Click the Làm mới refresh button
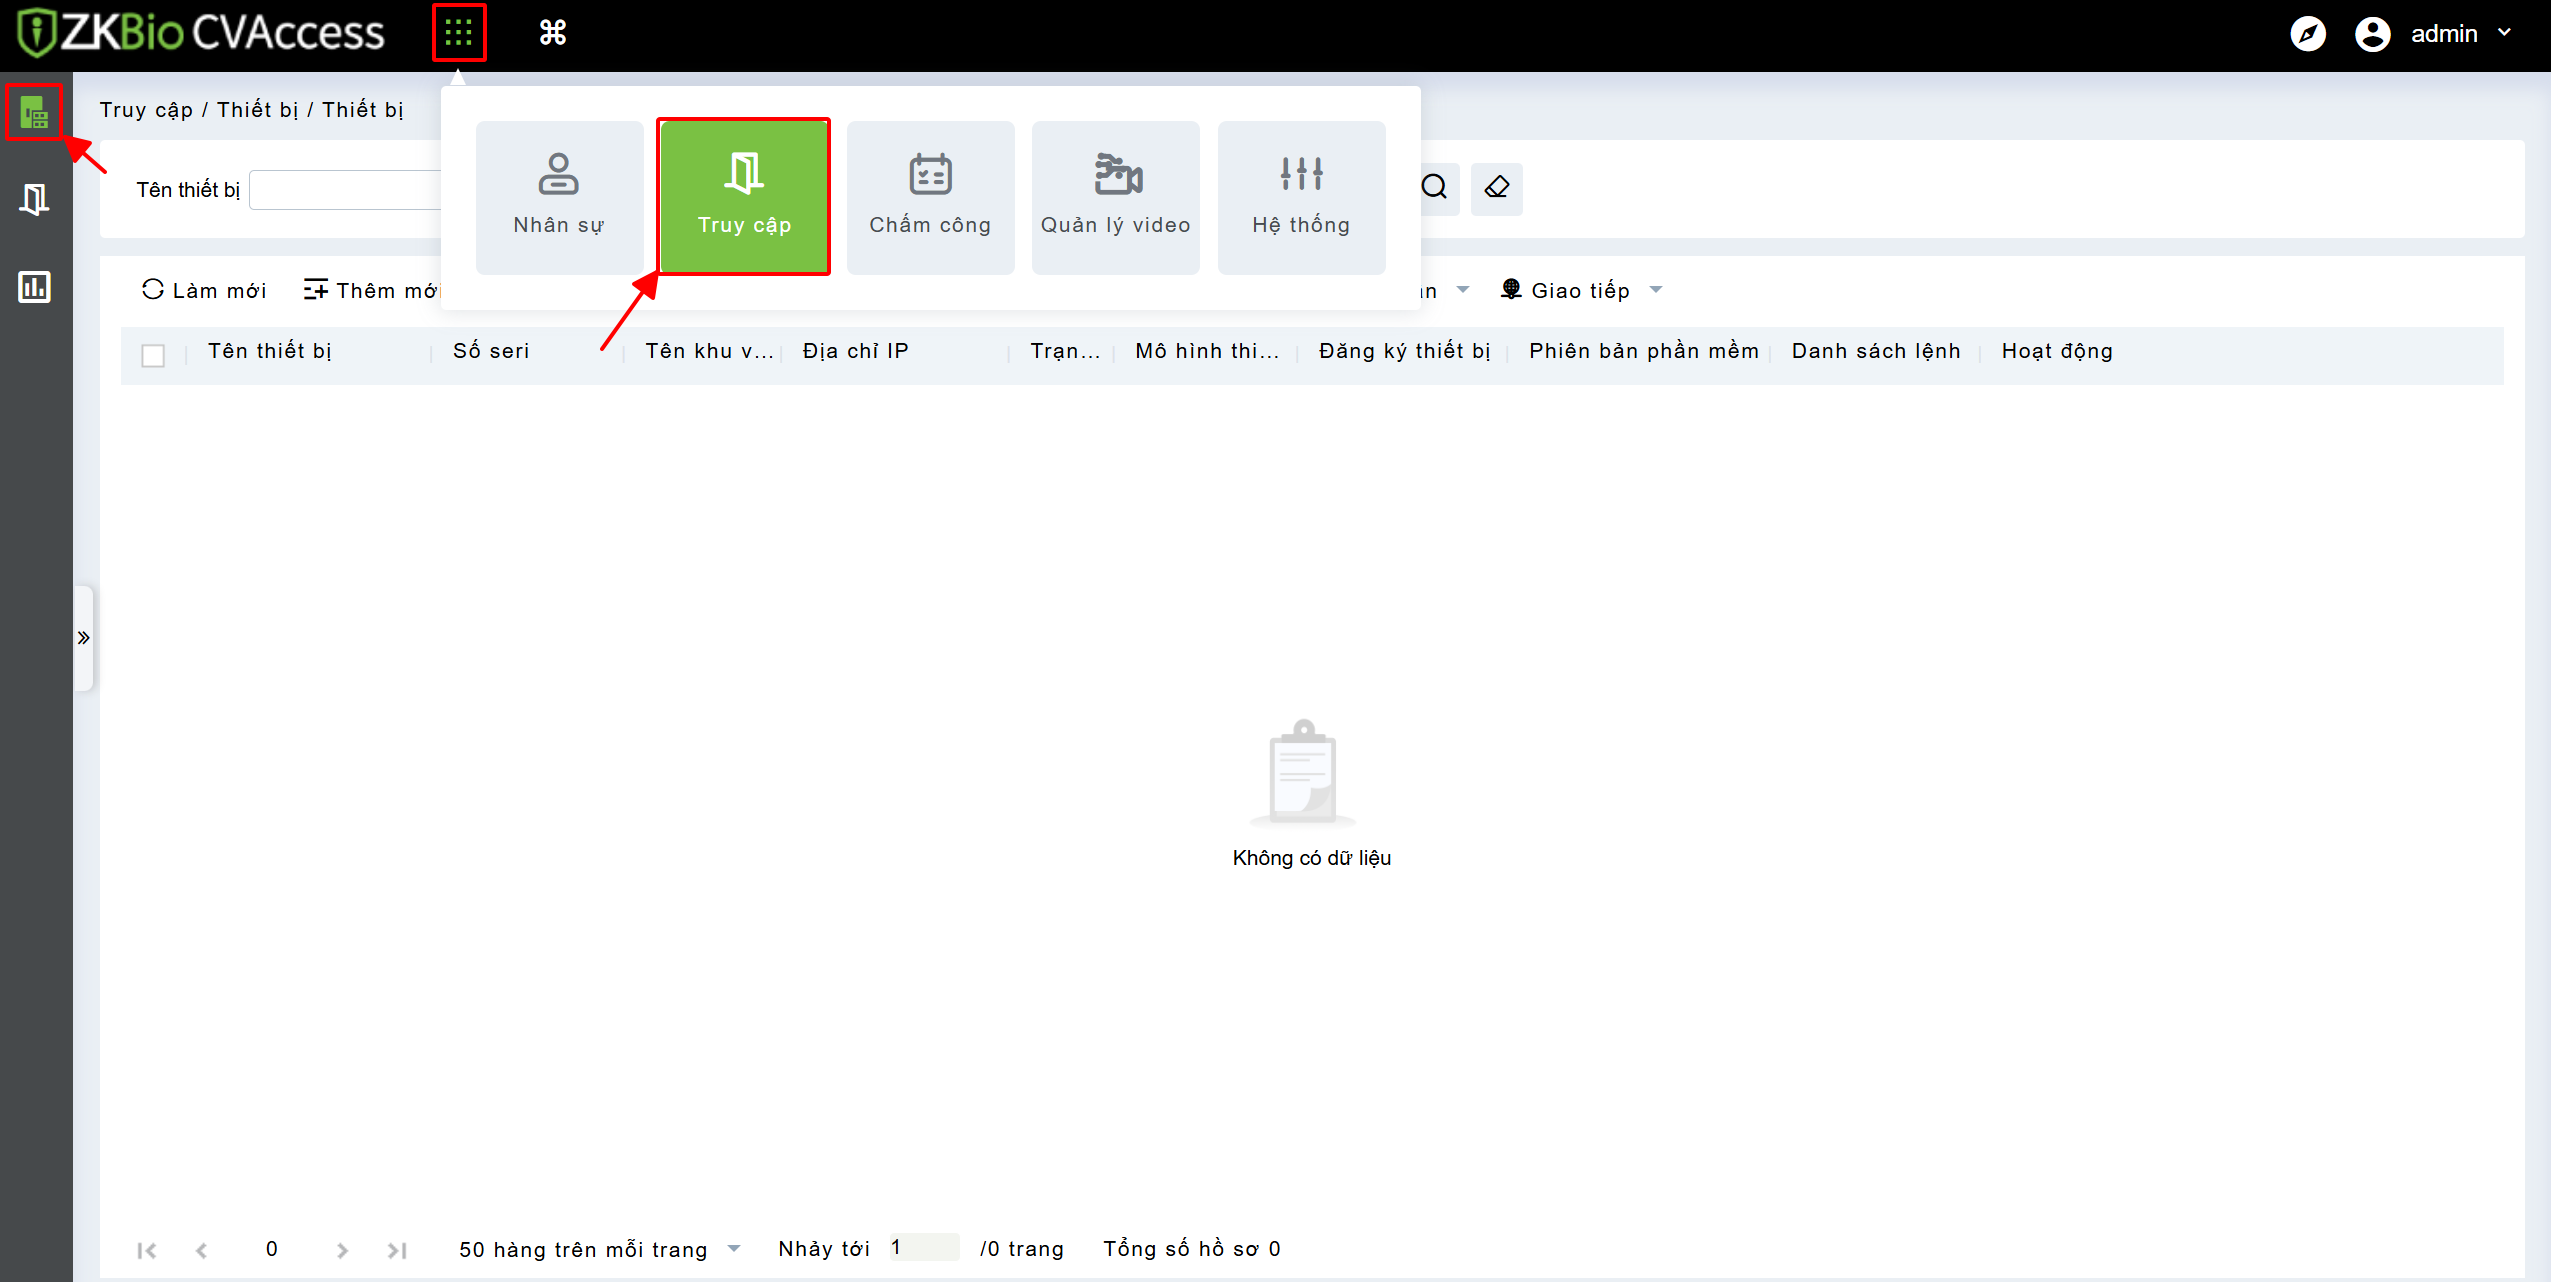The width and height of the screenshot is (2551, 1282). (x=205, y=291)
